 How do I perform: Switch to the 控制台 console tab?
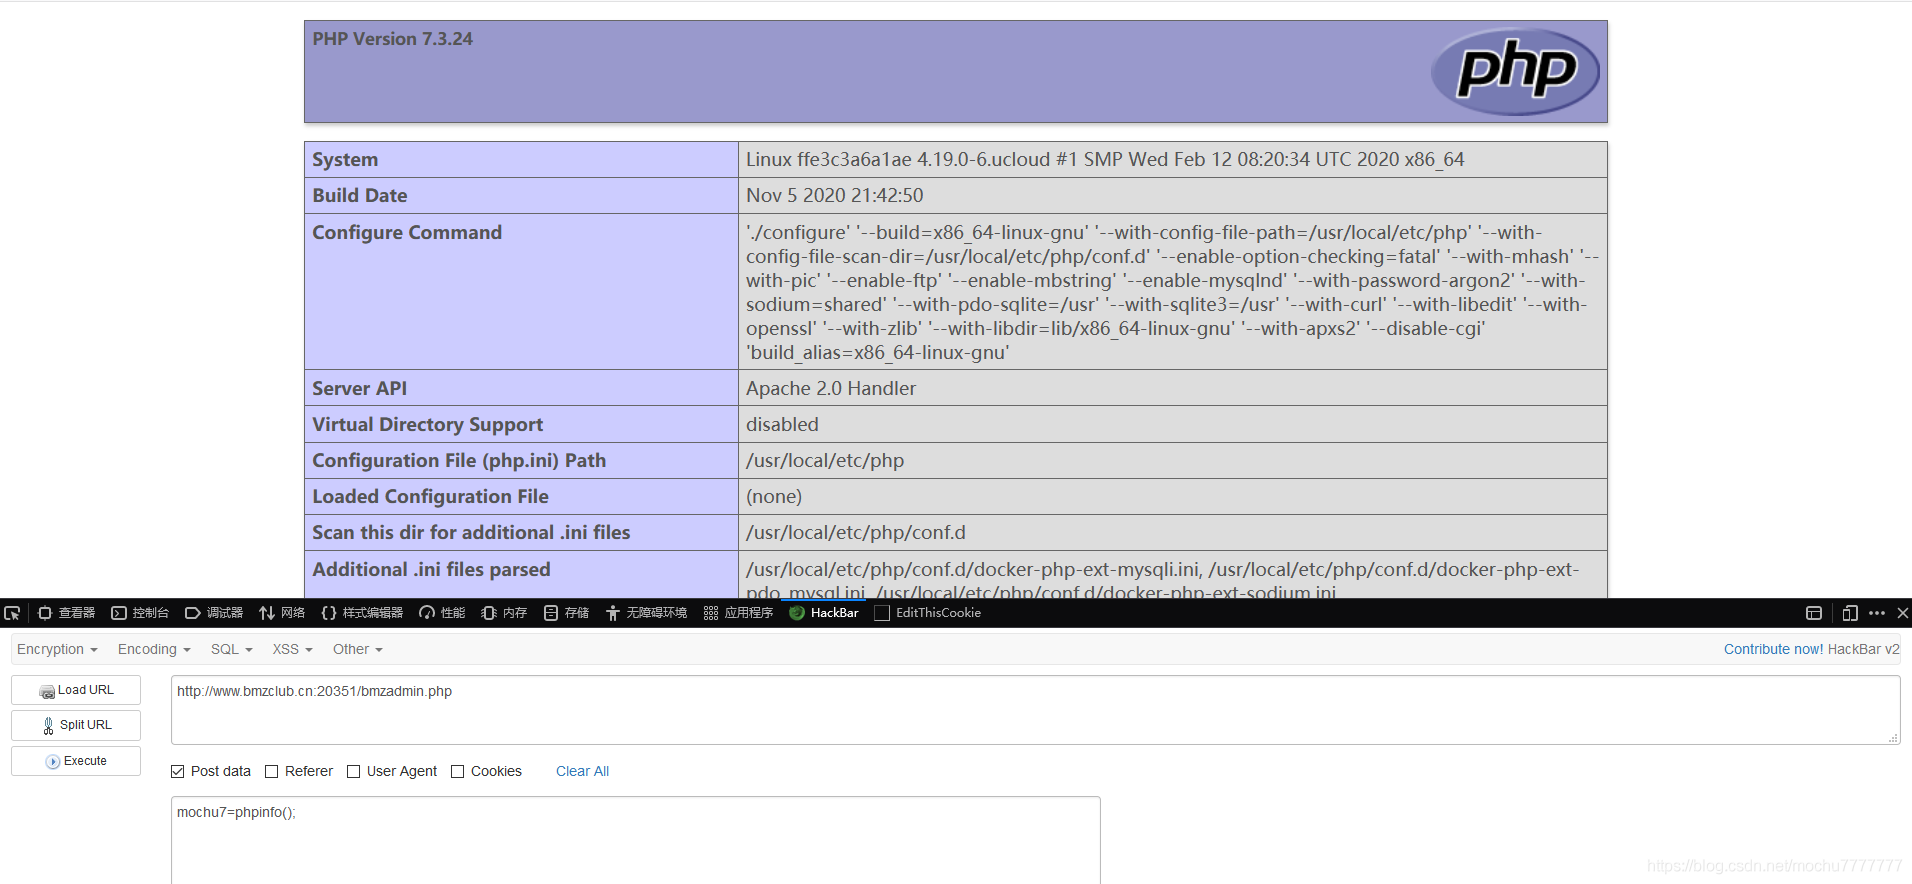140,613
